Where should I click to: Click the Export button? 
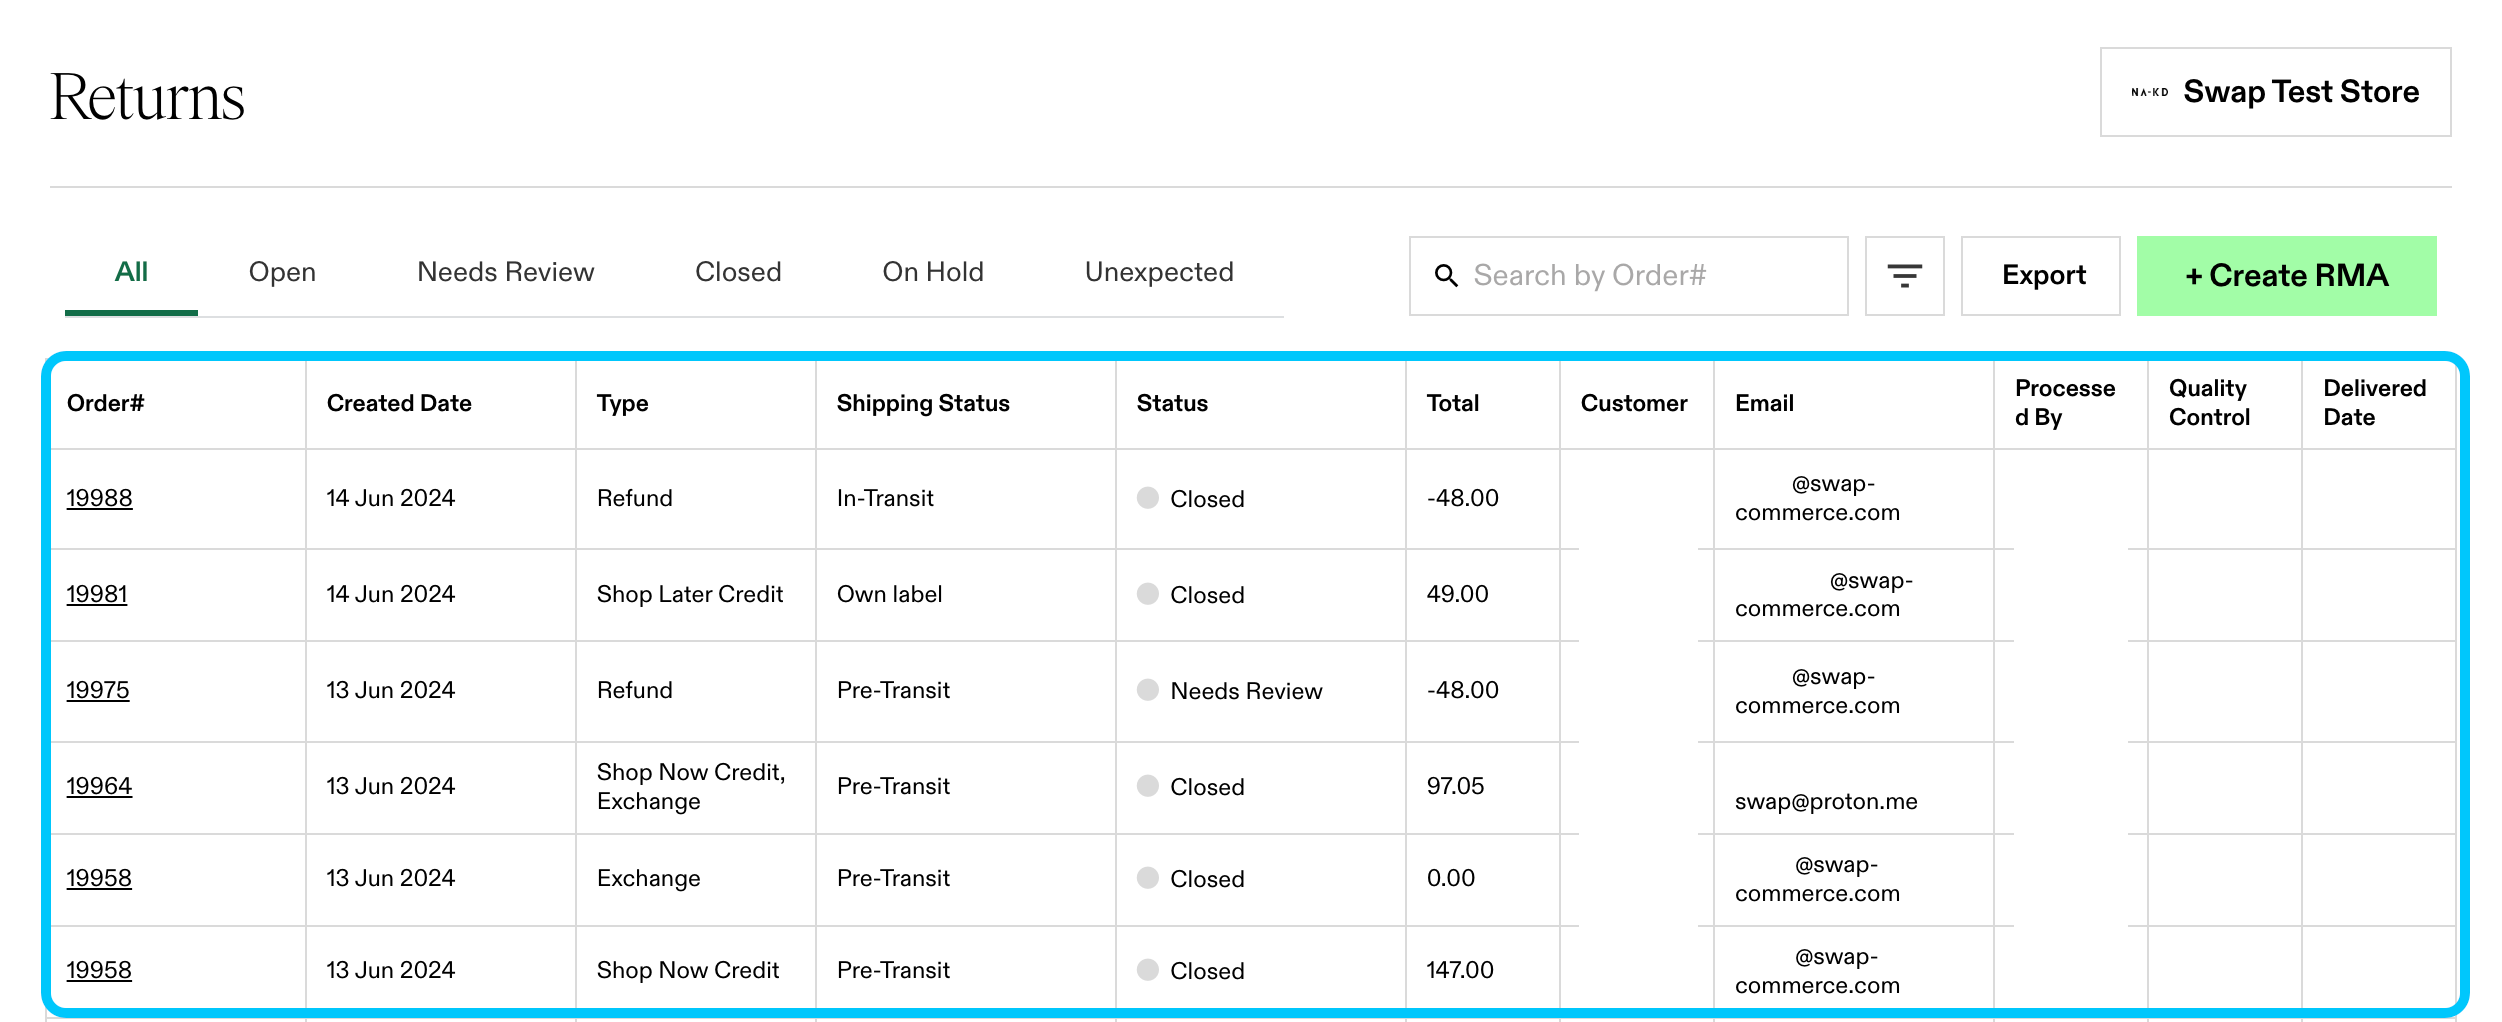(2041, 276)
